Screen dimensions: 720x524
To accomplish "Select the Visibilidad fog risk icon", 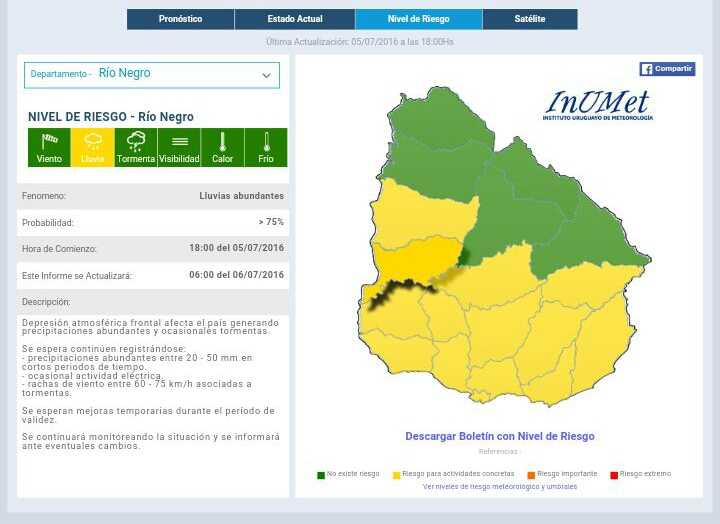I will pyautogui.click(x=179, y=147).
